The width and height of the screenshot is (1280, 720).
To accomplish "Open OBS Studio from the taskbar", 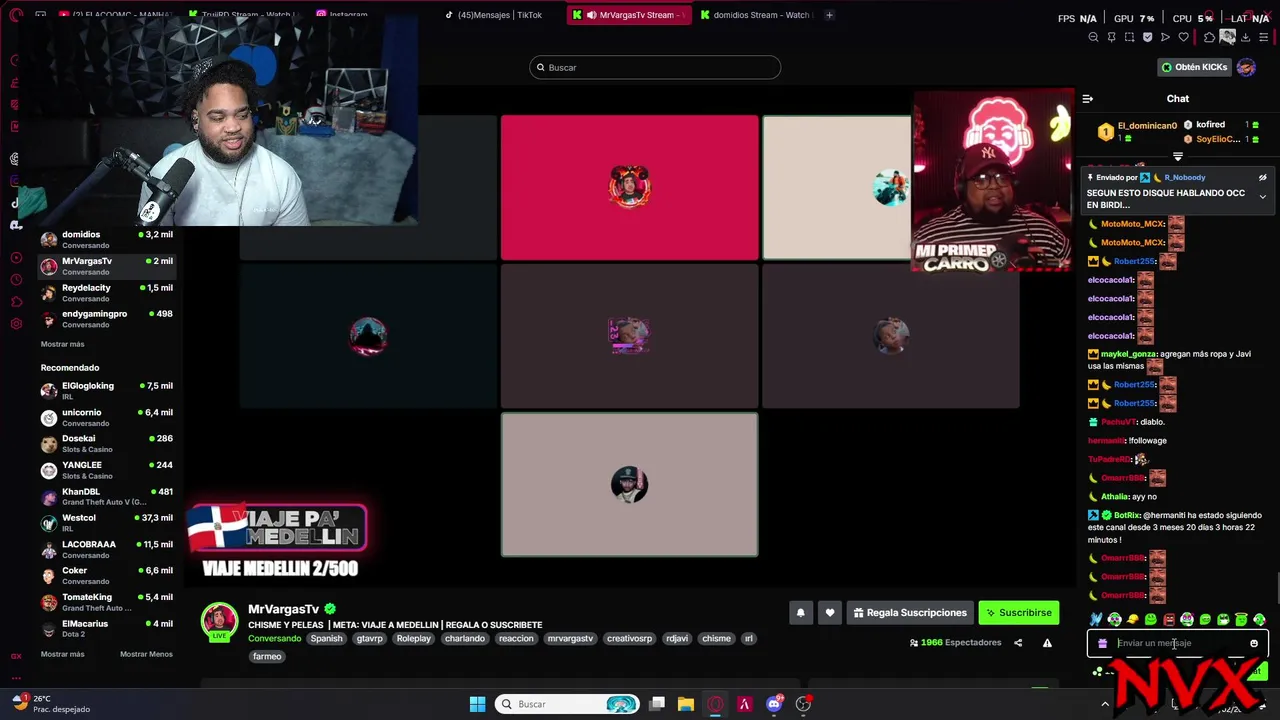I will click(x=803, y=704).
